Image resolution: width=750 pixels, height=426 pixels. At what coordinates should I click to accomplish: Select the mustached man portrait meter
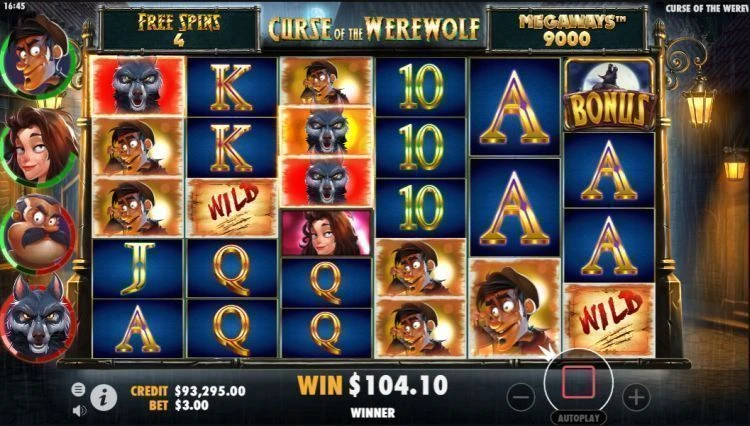(x=38, y=234)
